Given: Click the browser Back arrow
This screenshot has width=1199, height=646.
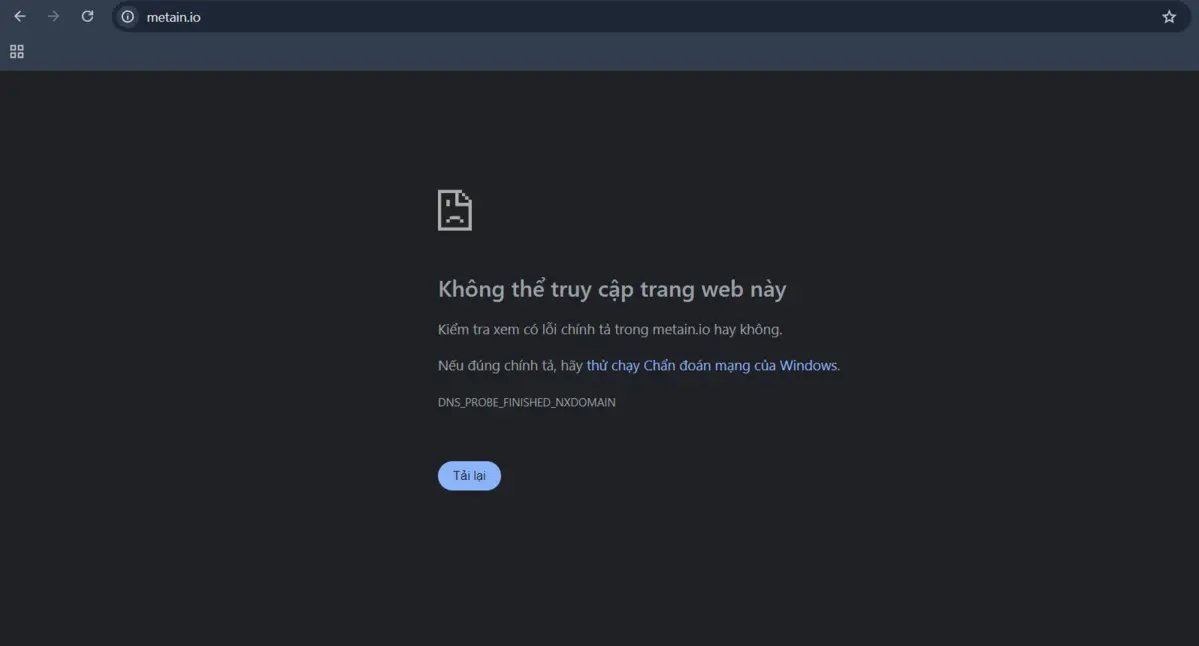Looking at the screenshot, I should 20,16.
